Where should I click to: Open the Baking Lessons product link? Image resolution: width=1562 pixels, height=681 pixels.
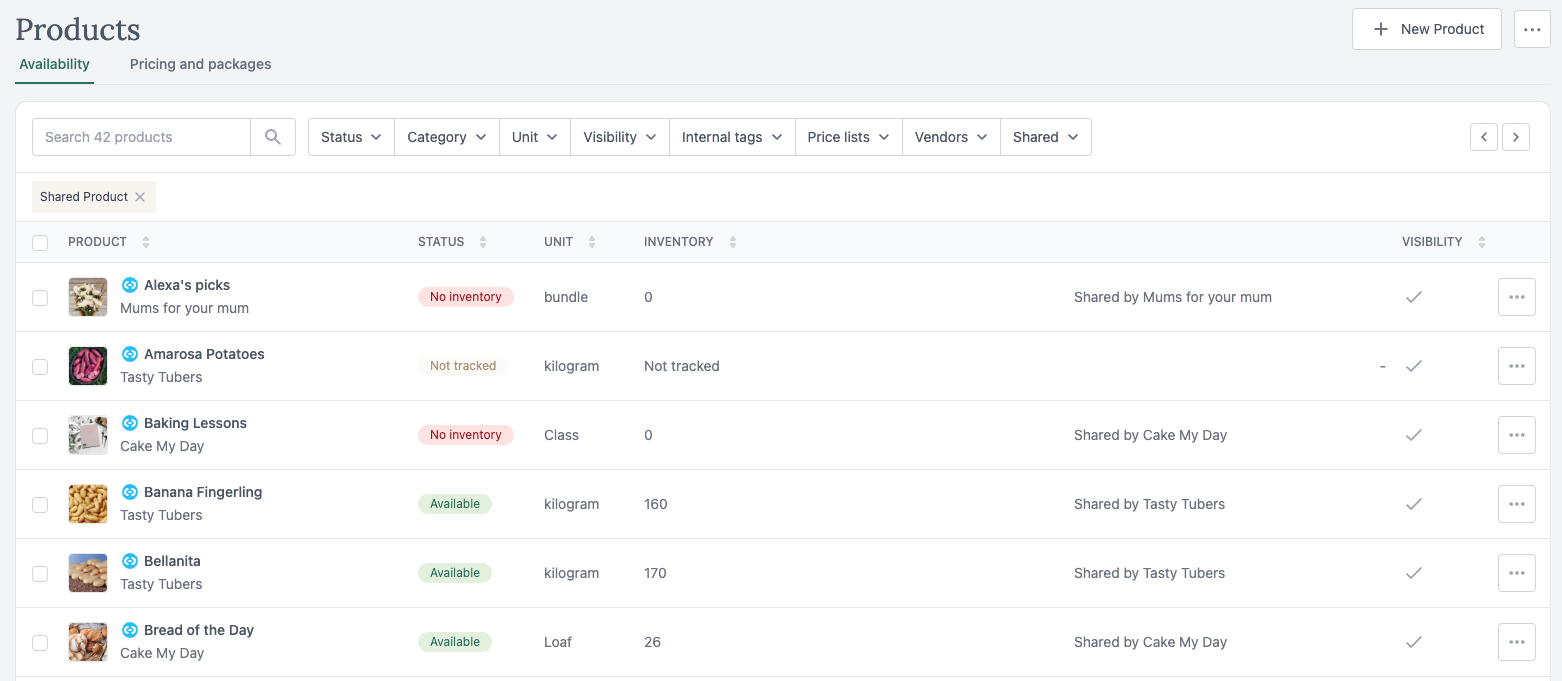195,423
